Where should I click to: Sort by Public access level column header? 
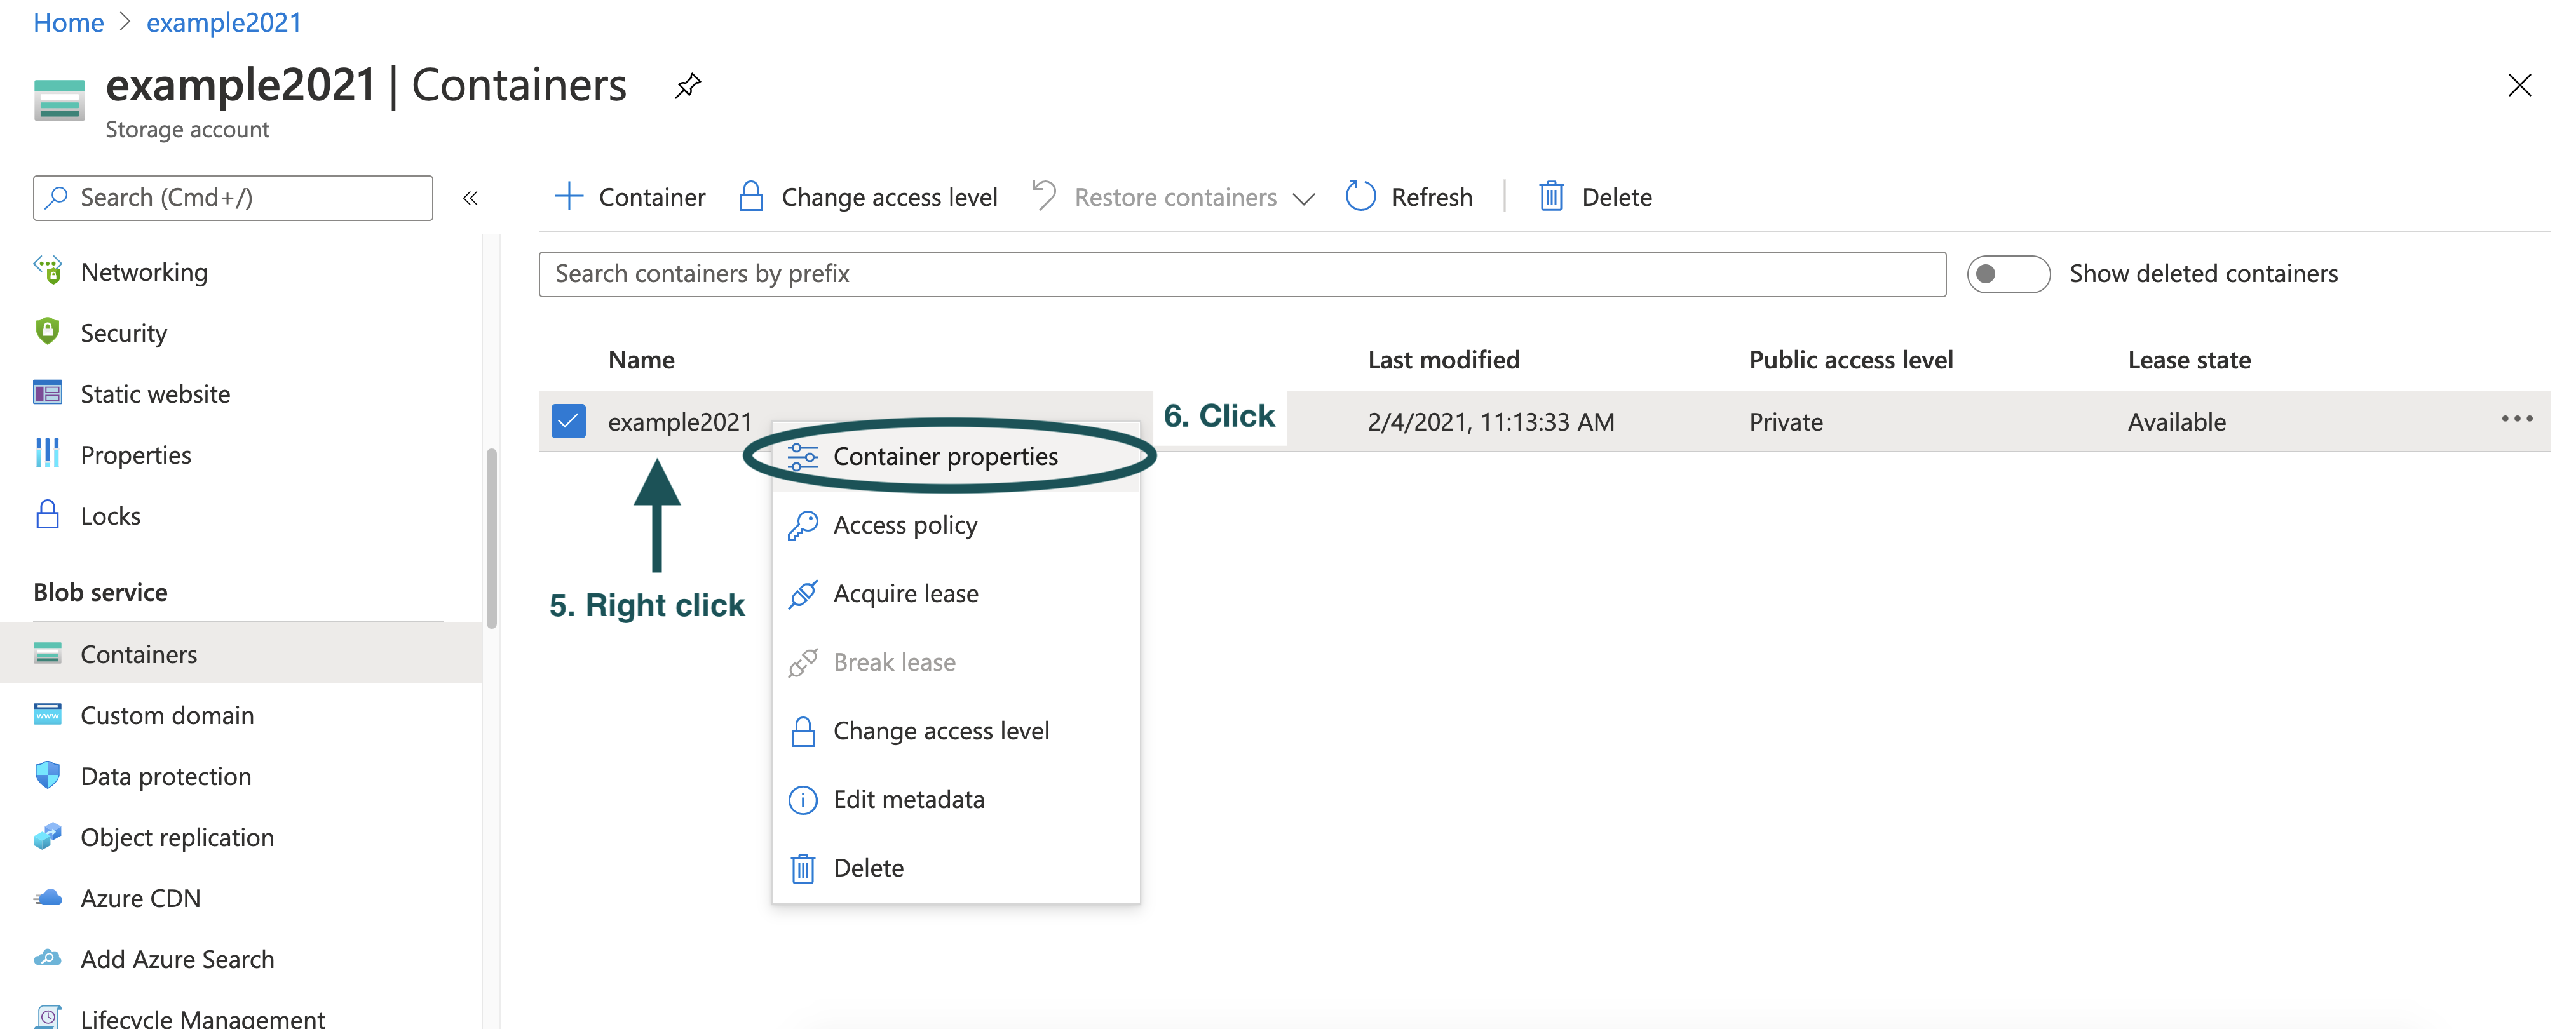[x=1850, y=360]
